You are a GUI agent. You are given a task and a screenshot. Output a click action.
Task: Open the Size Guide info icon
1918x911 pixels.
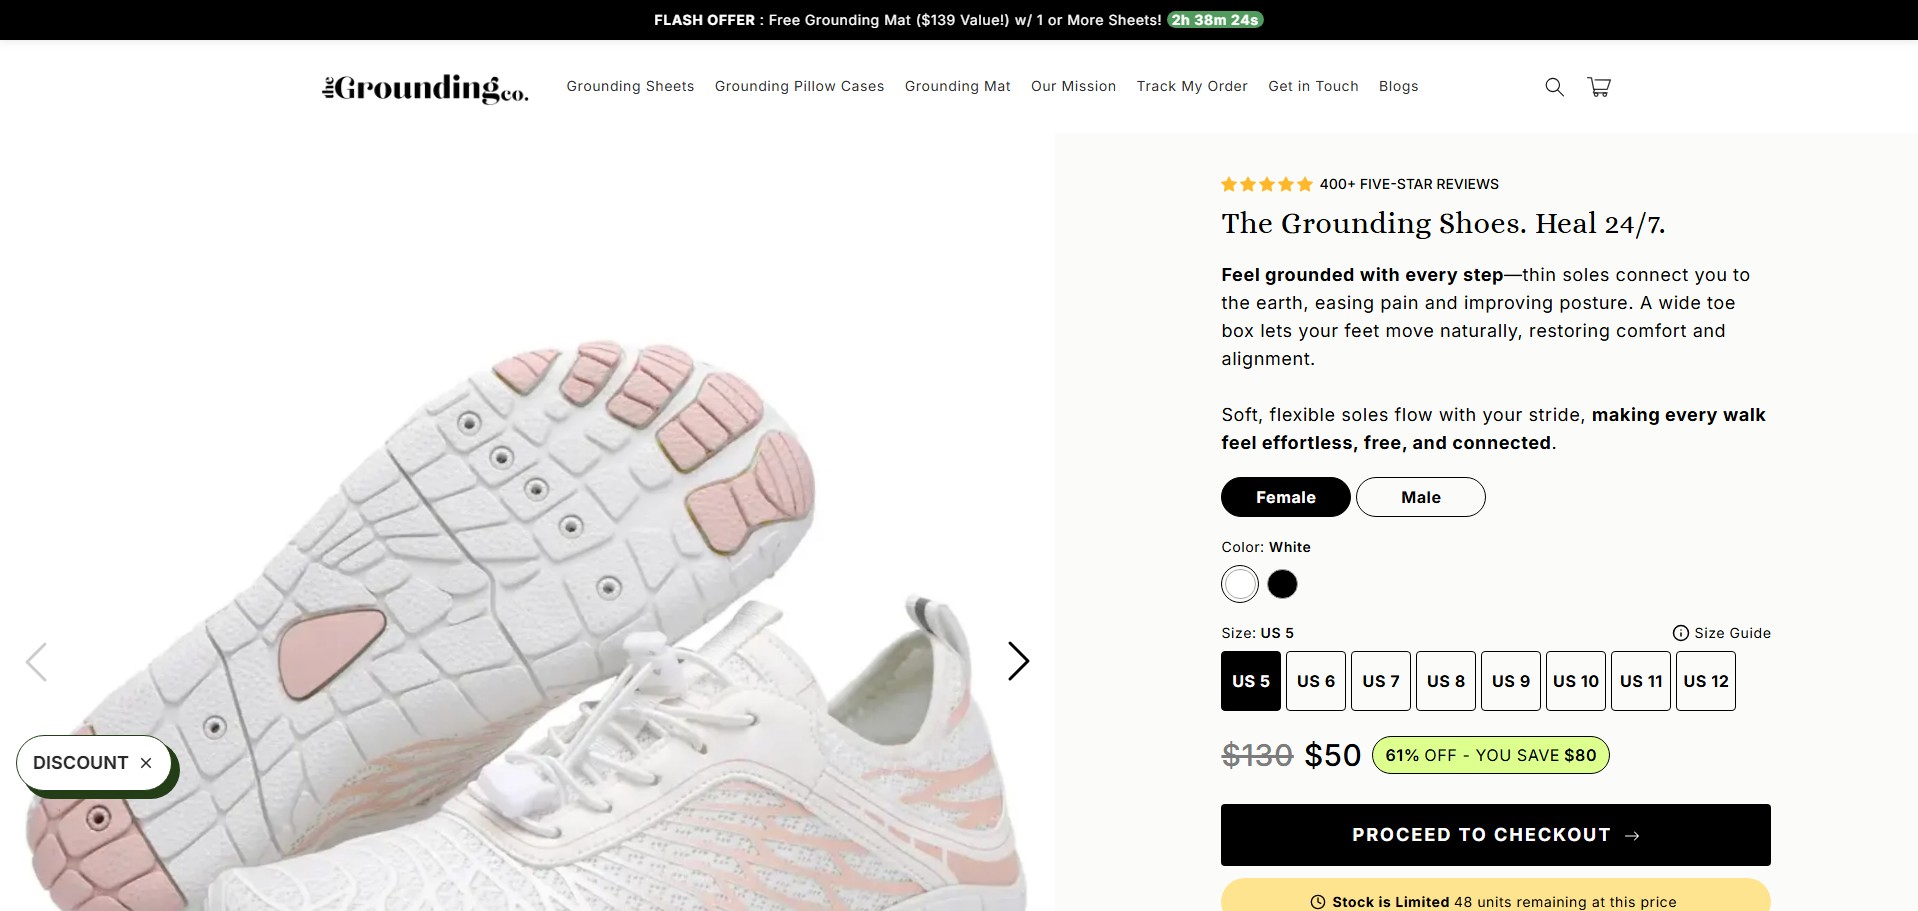[1681, 633]
